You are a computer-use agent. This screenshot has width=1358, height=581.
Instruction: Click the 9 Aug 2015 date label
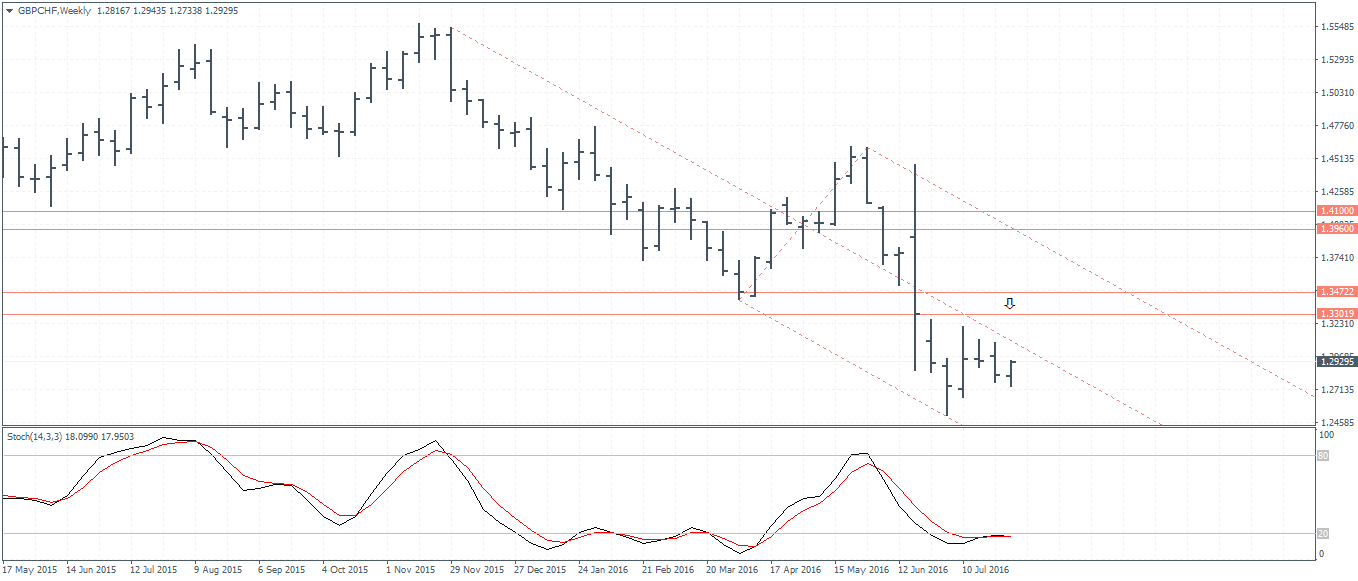point(219,570)
